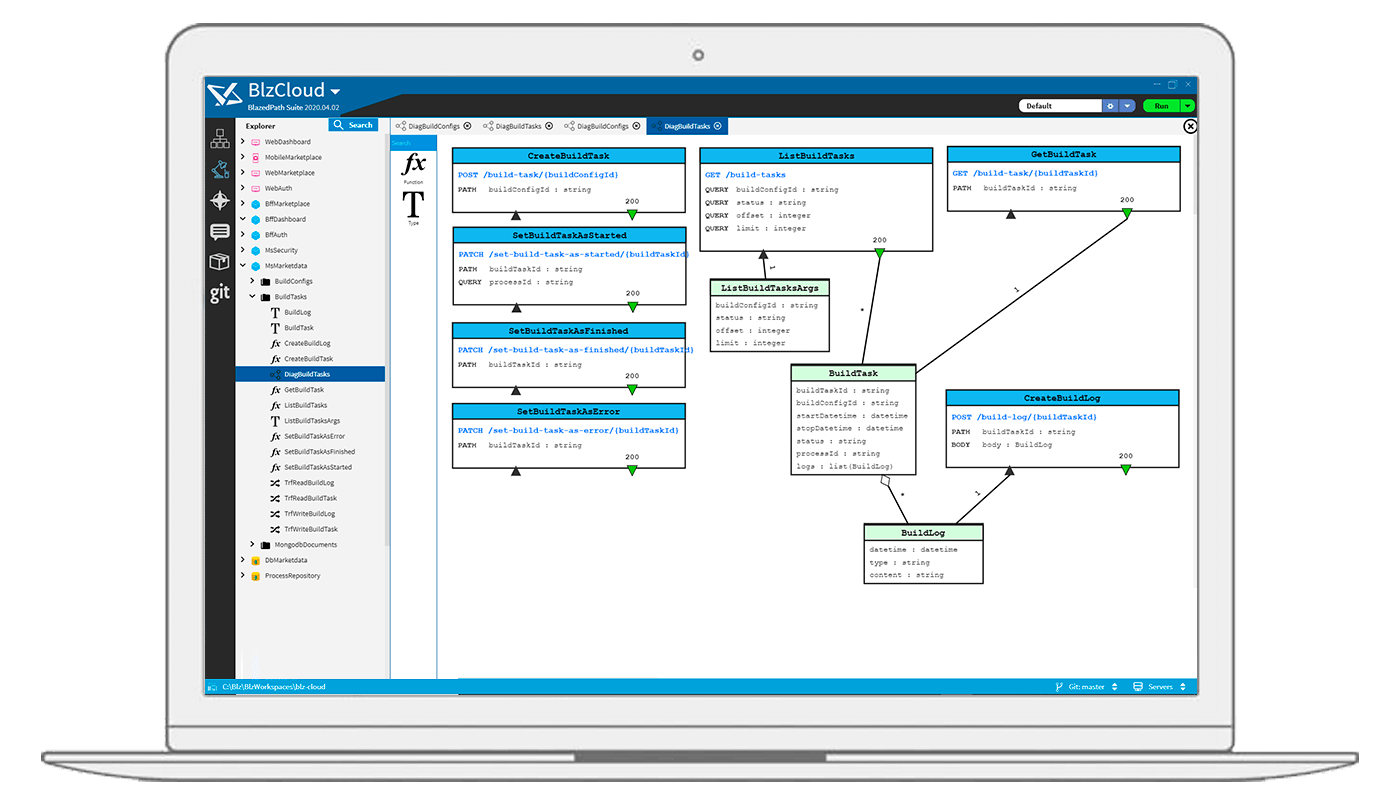Open CreateBuildLog function in the tree
The image size is (1400, 806).
tap(307, 344)
